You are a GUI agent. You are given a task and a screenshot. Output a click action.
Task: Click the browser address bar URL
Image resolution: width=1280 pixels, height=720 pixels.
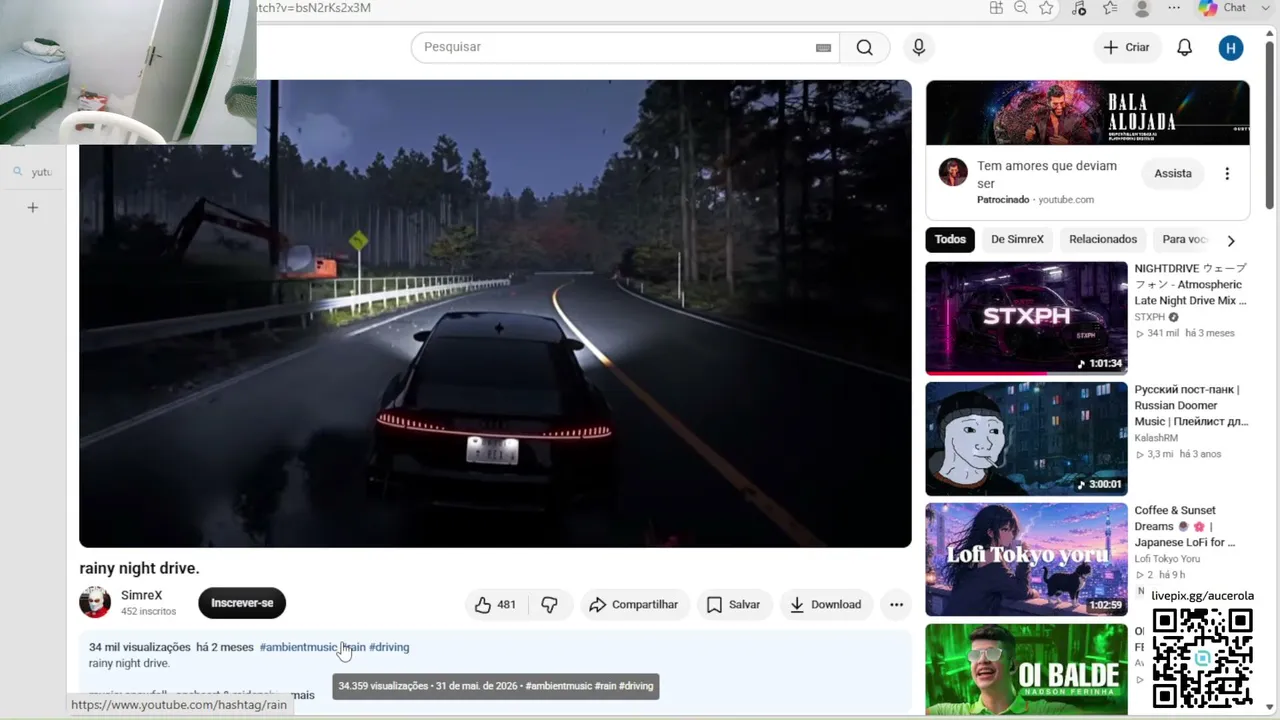tap(313, 8)
